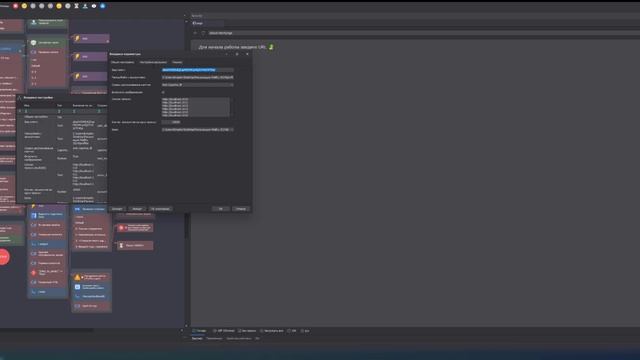Open the first tab of the input settings dialog
Viewport: 640px width, 360px height.
coord(122,62)
